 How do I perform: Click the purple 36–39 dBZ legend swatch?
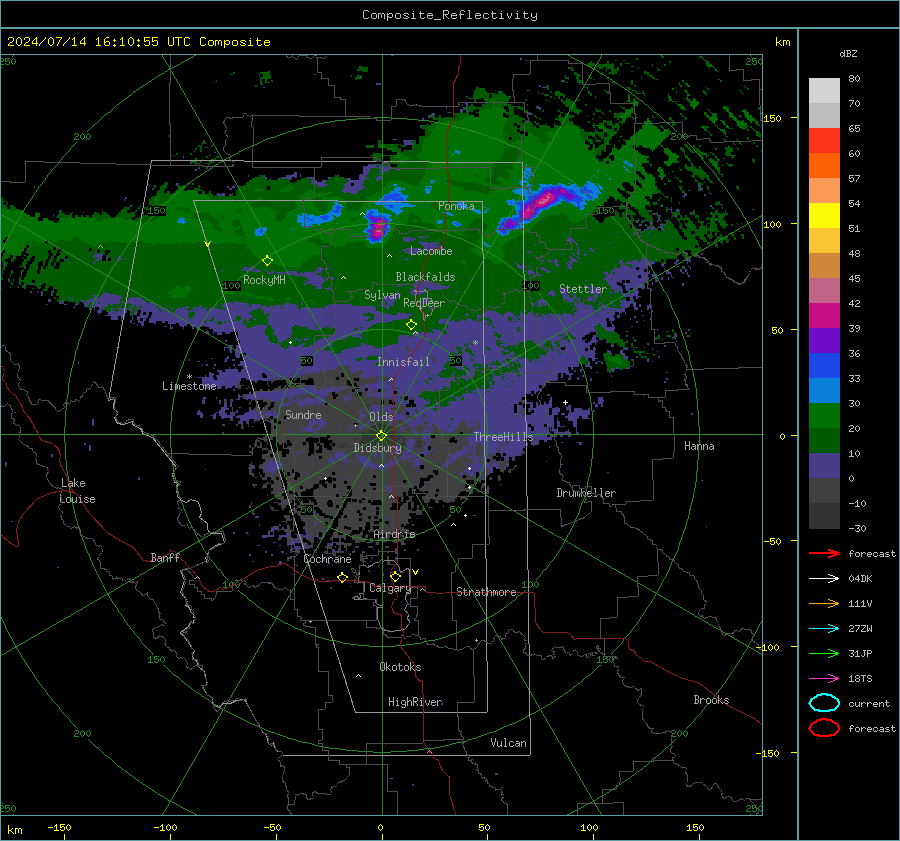824,340
